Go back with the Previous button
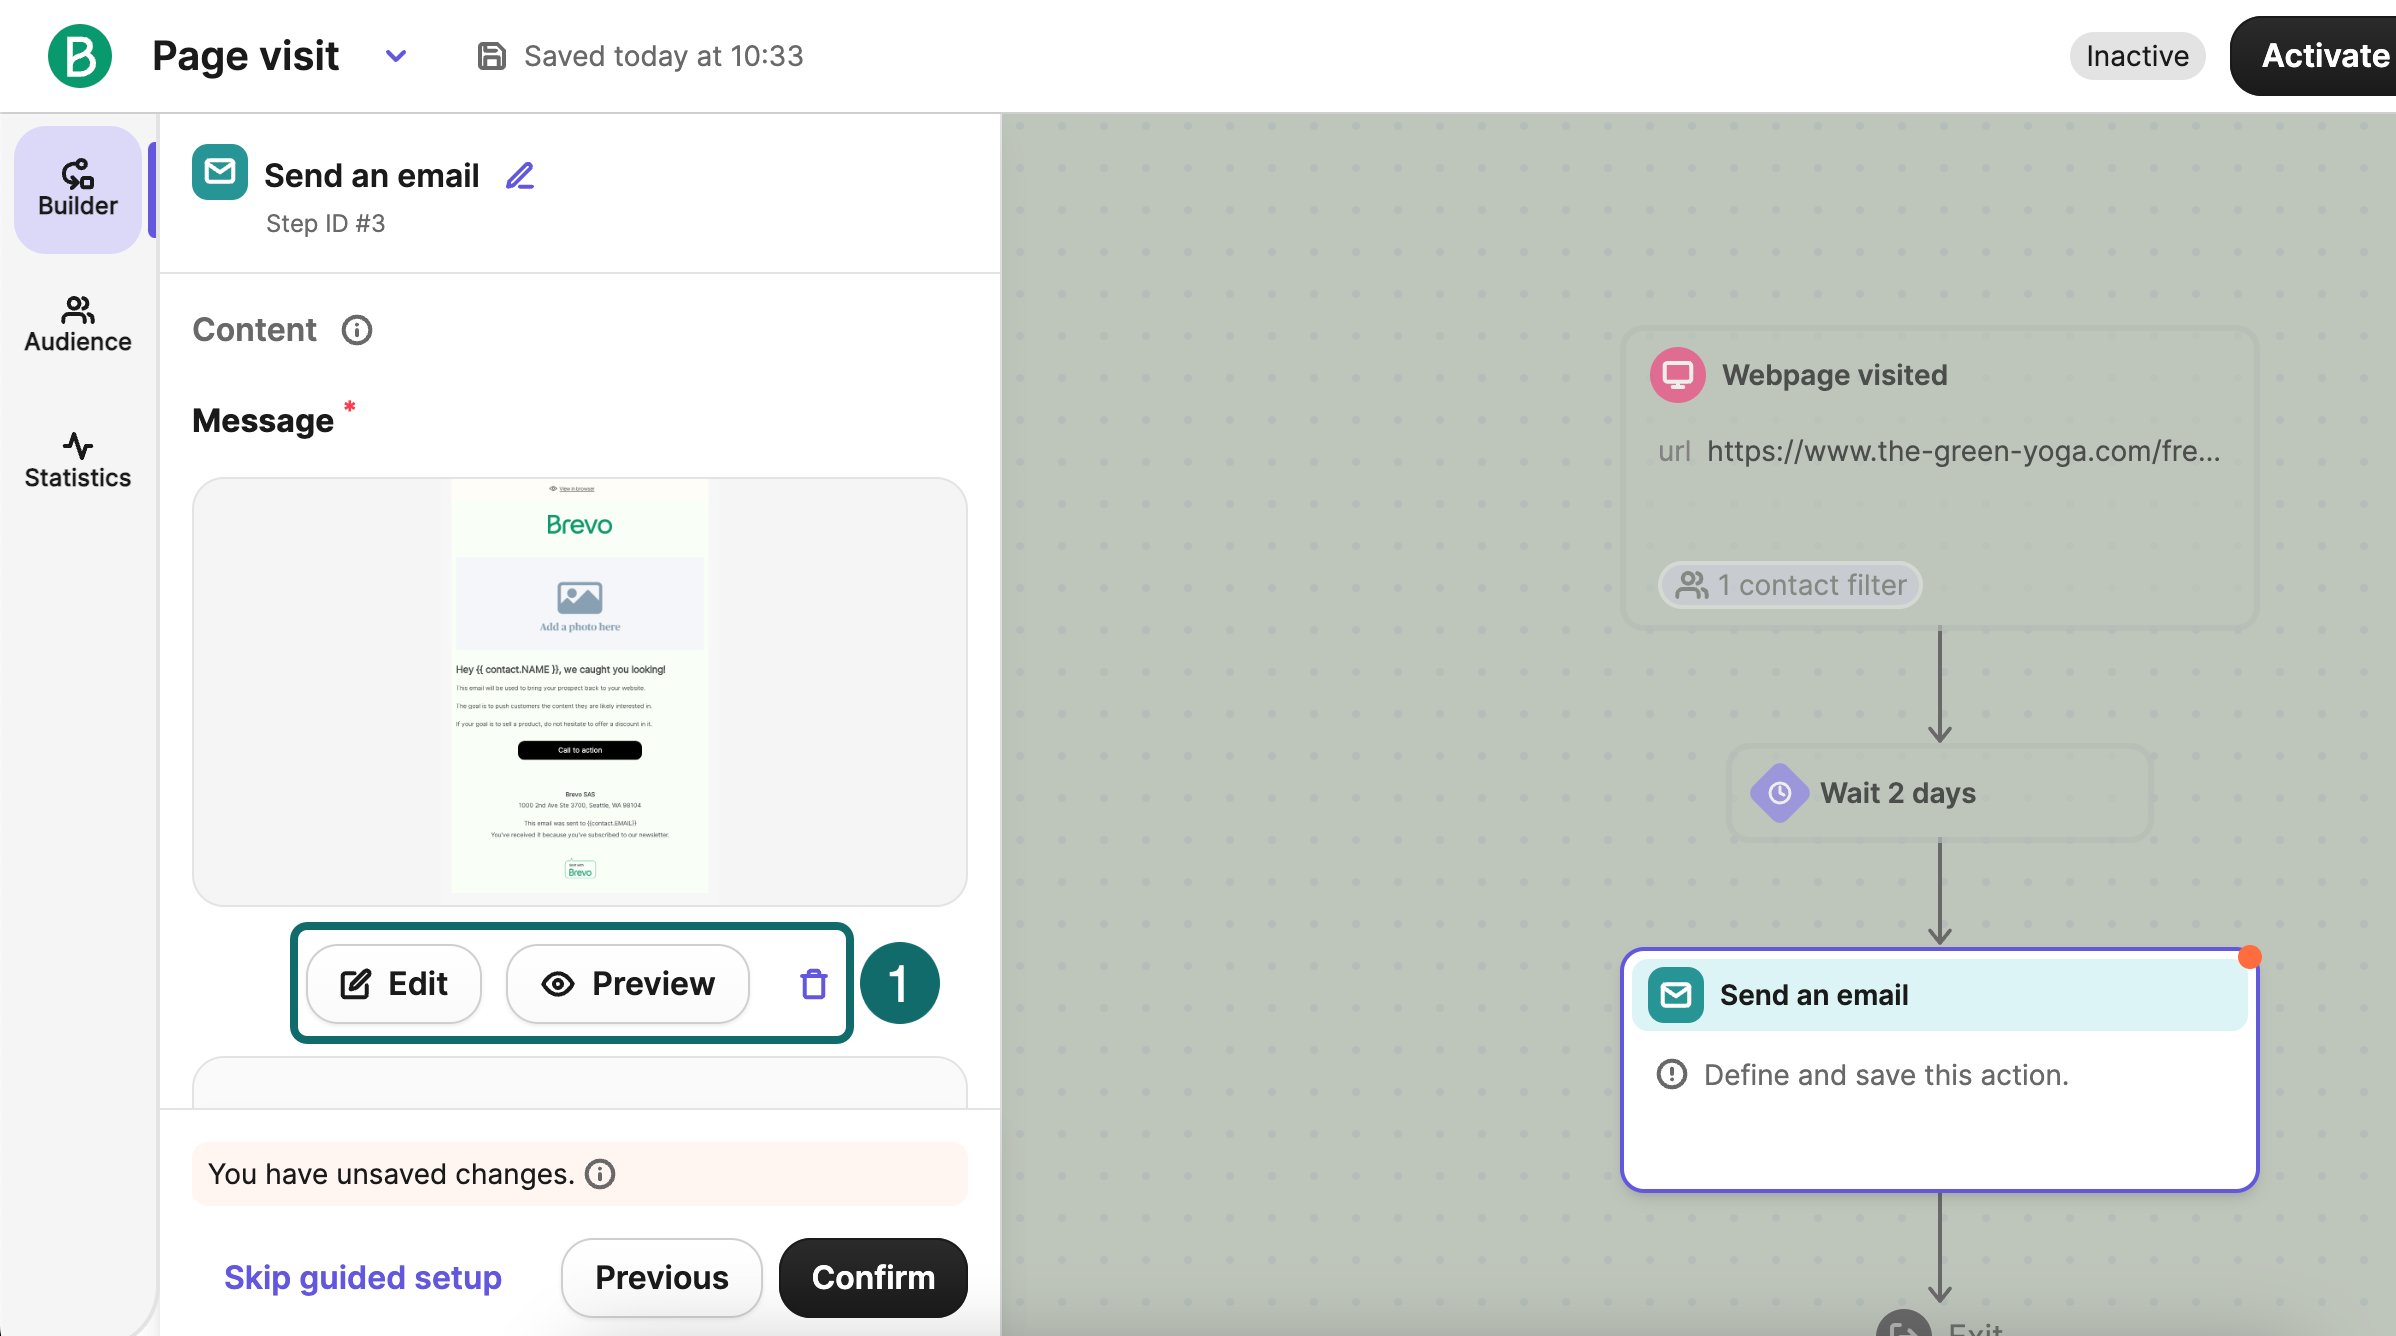 tap(662, 1278)
